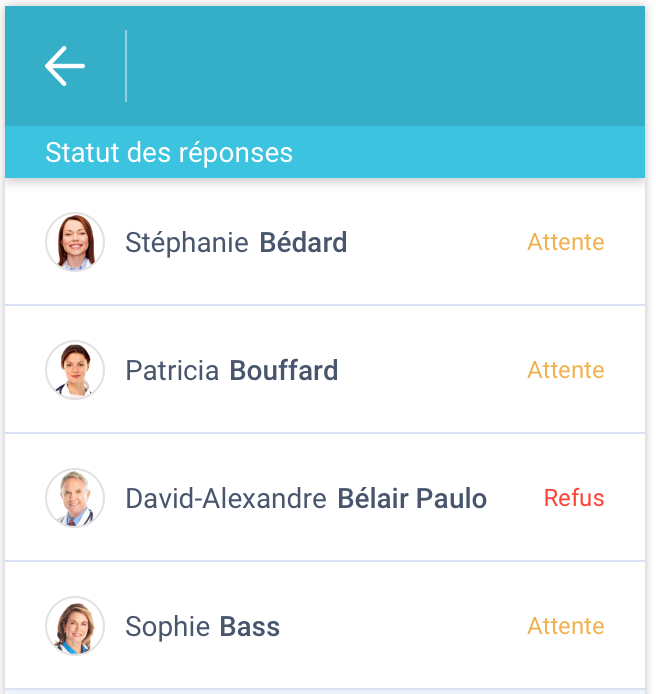Image resolution: width=656 pixels, height=694 pixels.
Task: Open David-Alexandre Bélair Paulo's avatar photo
Action: [x=75, y=498]
